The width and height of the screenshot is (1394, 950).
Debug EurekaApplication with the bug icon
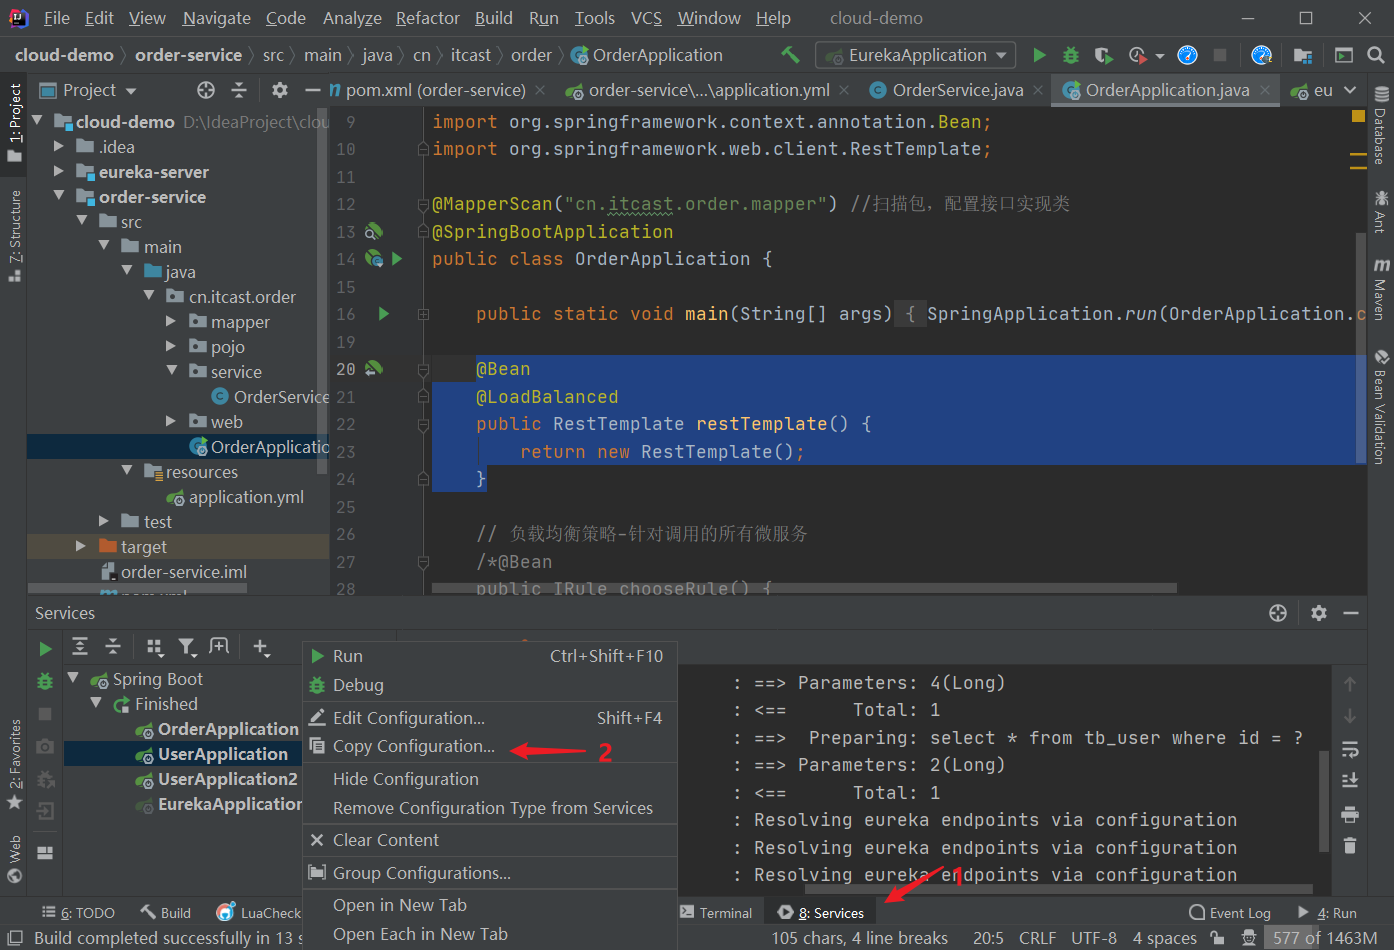tap(1071, 55)
